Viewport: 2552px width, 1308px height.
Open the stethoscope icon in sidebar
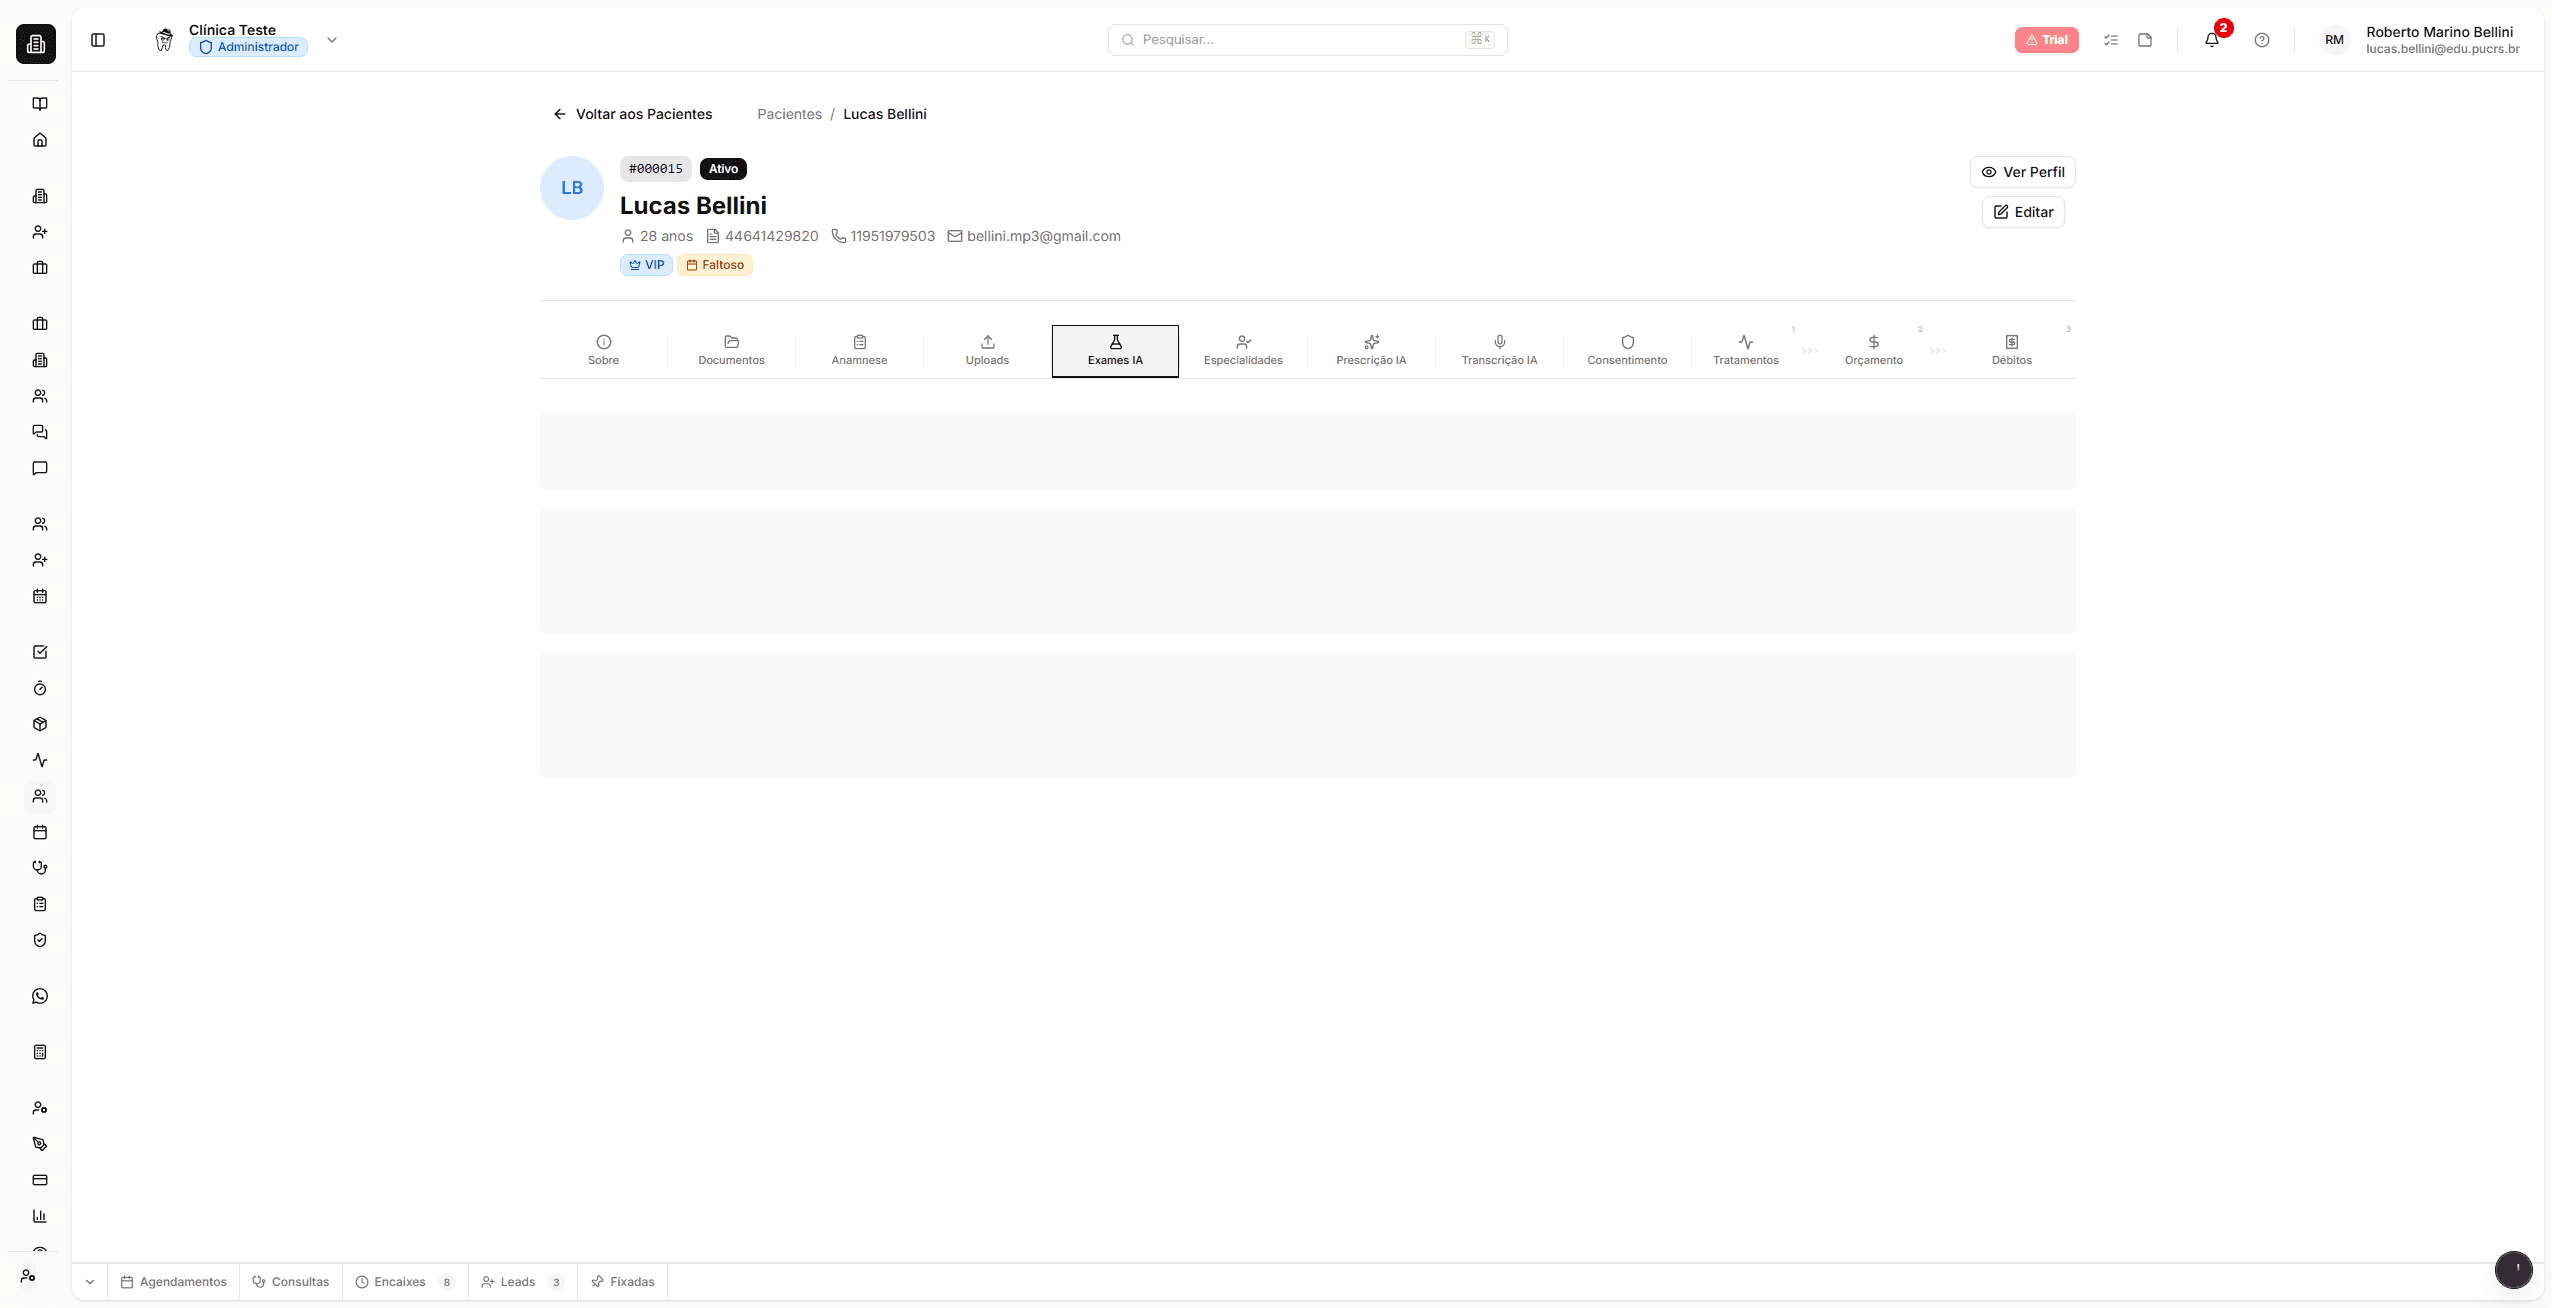(40, 868)
